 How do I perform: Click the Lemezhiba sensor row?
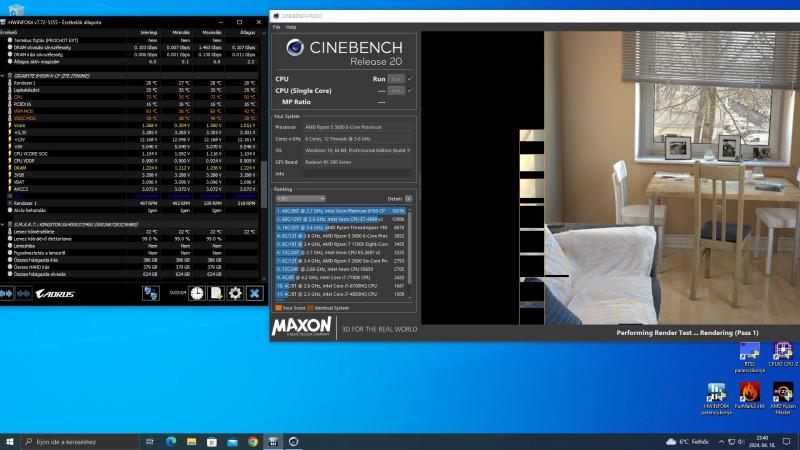(130, 245)
